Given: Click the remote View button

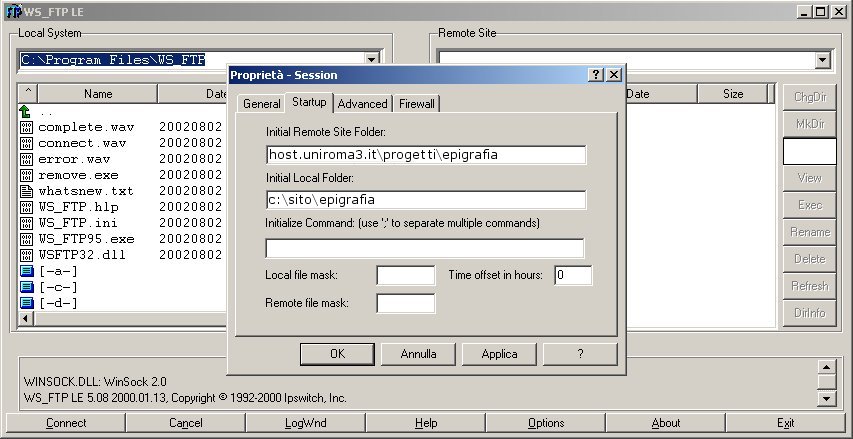Looking at the screenshot, I should click(809, 178).
